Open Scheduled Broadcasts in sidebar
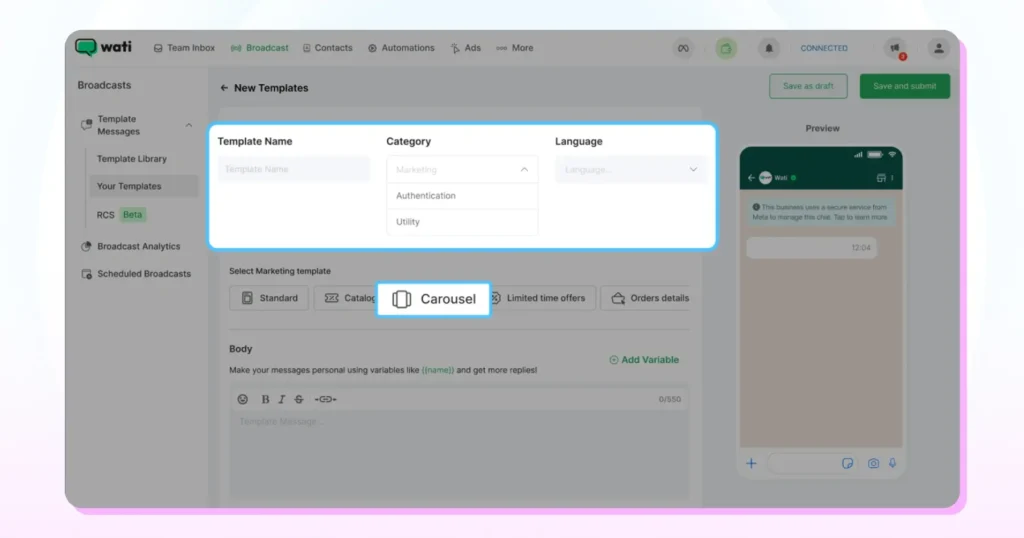 (136, 274)
